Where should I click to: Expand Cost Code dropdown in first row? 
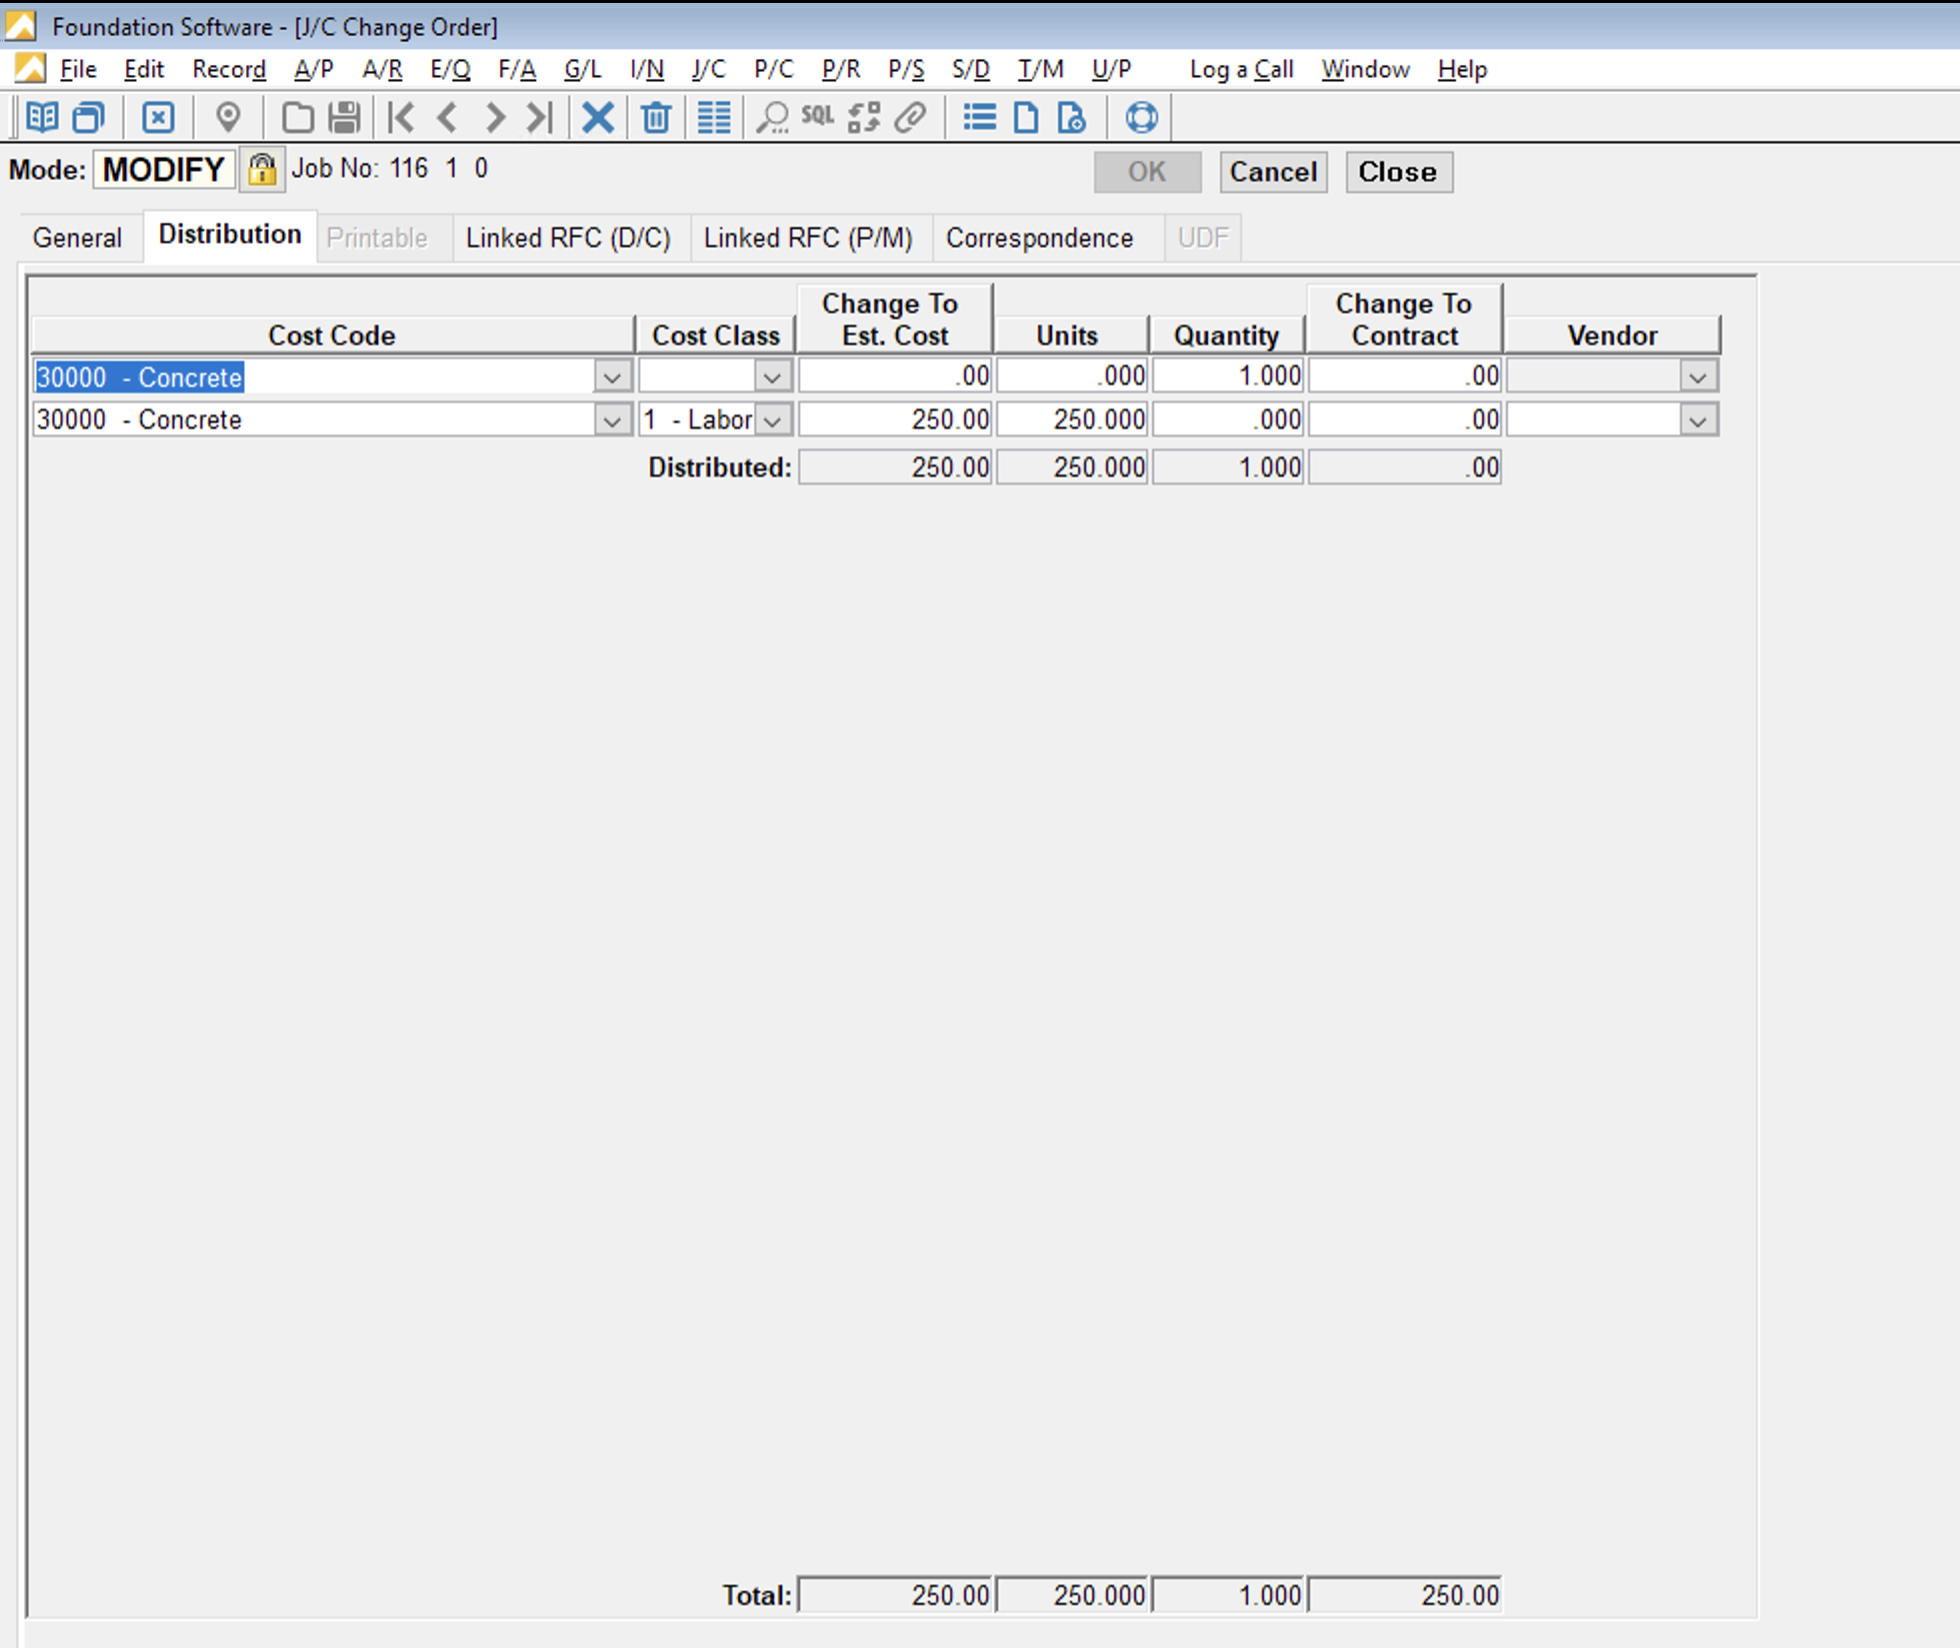point(612,377)
